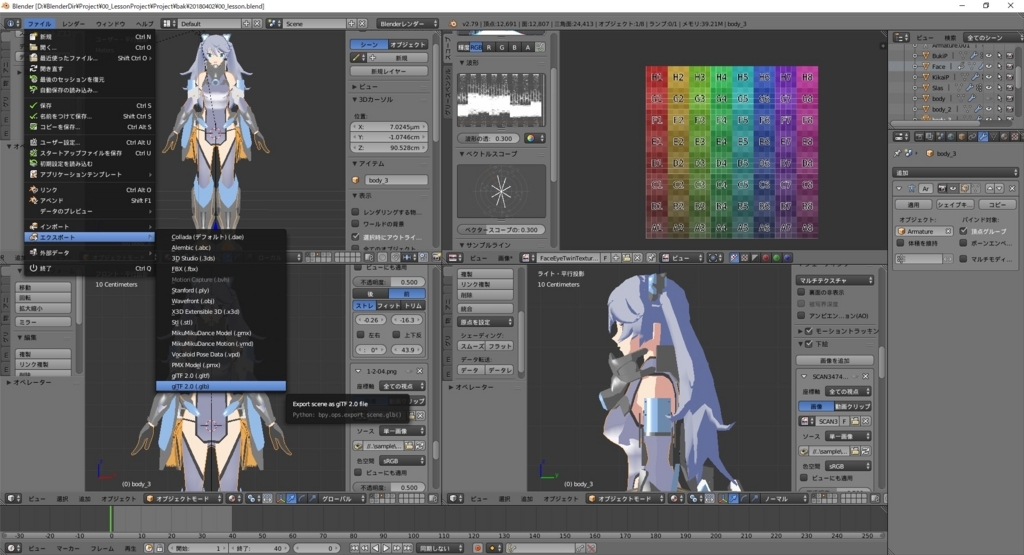
Task: Click the translate manipulator arrow icon in left viewport
Action: tap(291, 498)
